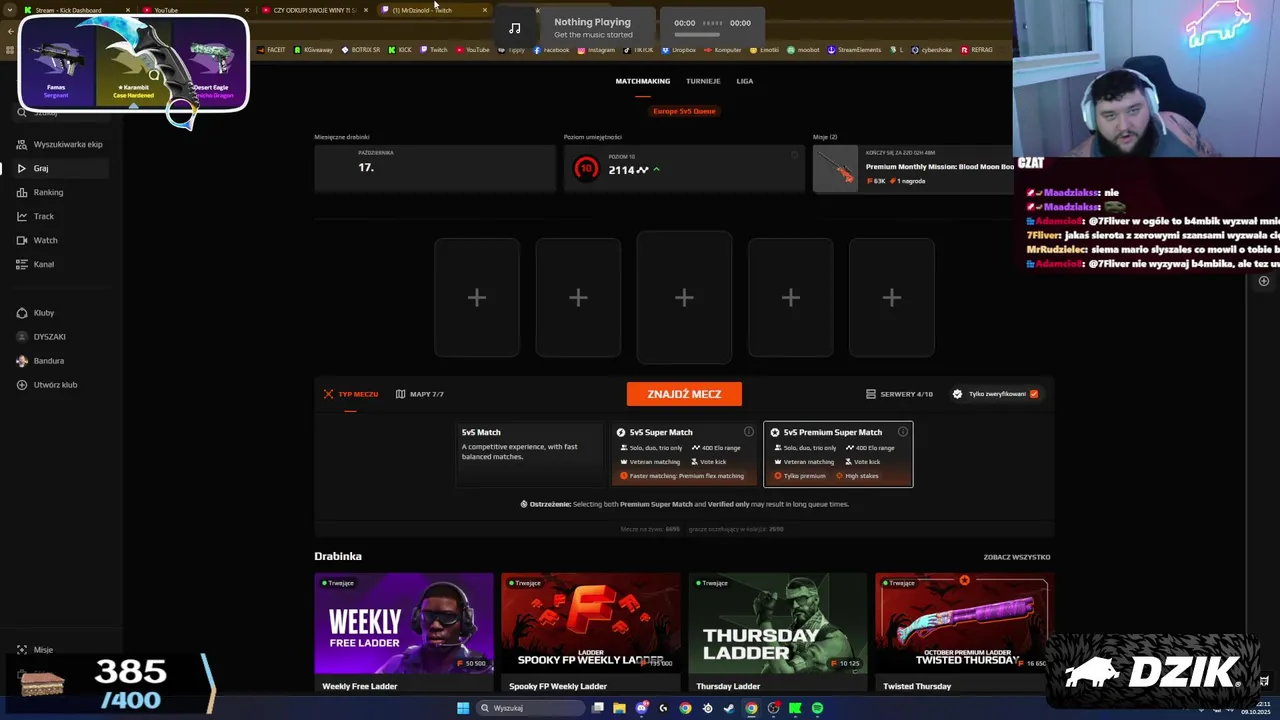Image resolution: width=1280 pixels, height=720 pixels.
Task: Click the middle party slot plus
Action: click(684, 297)
